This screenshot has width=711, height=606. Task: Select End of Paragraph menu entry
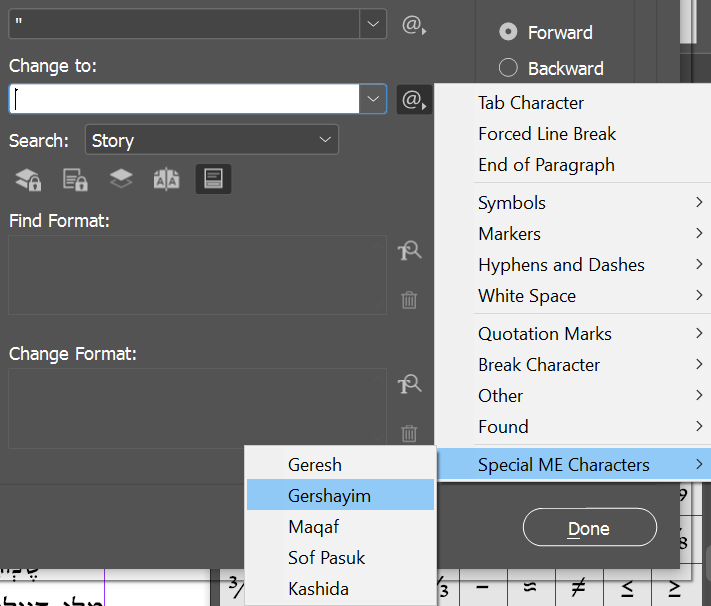546,165
